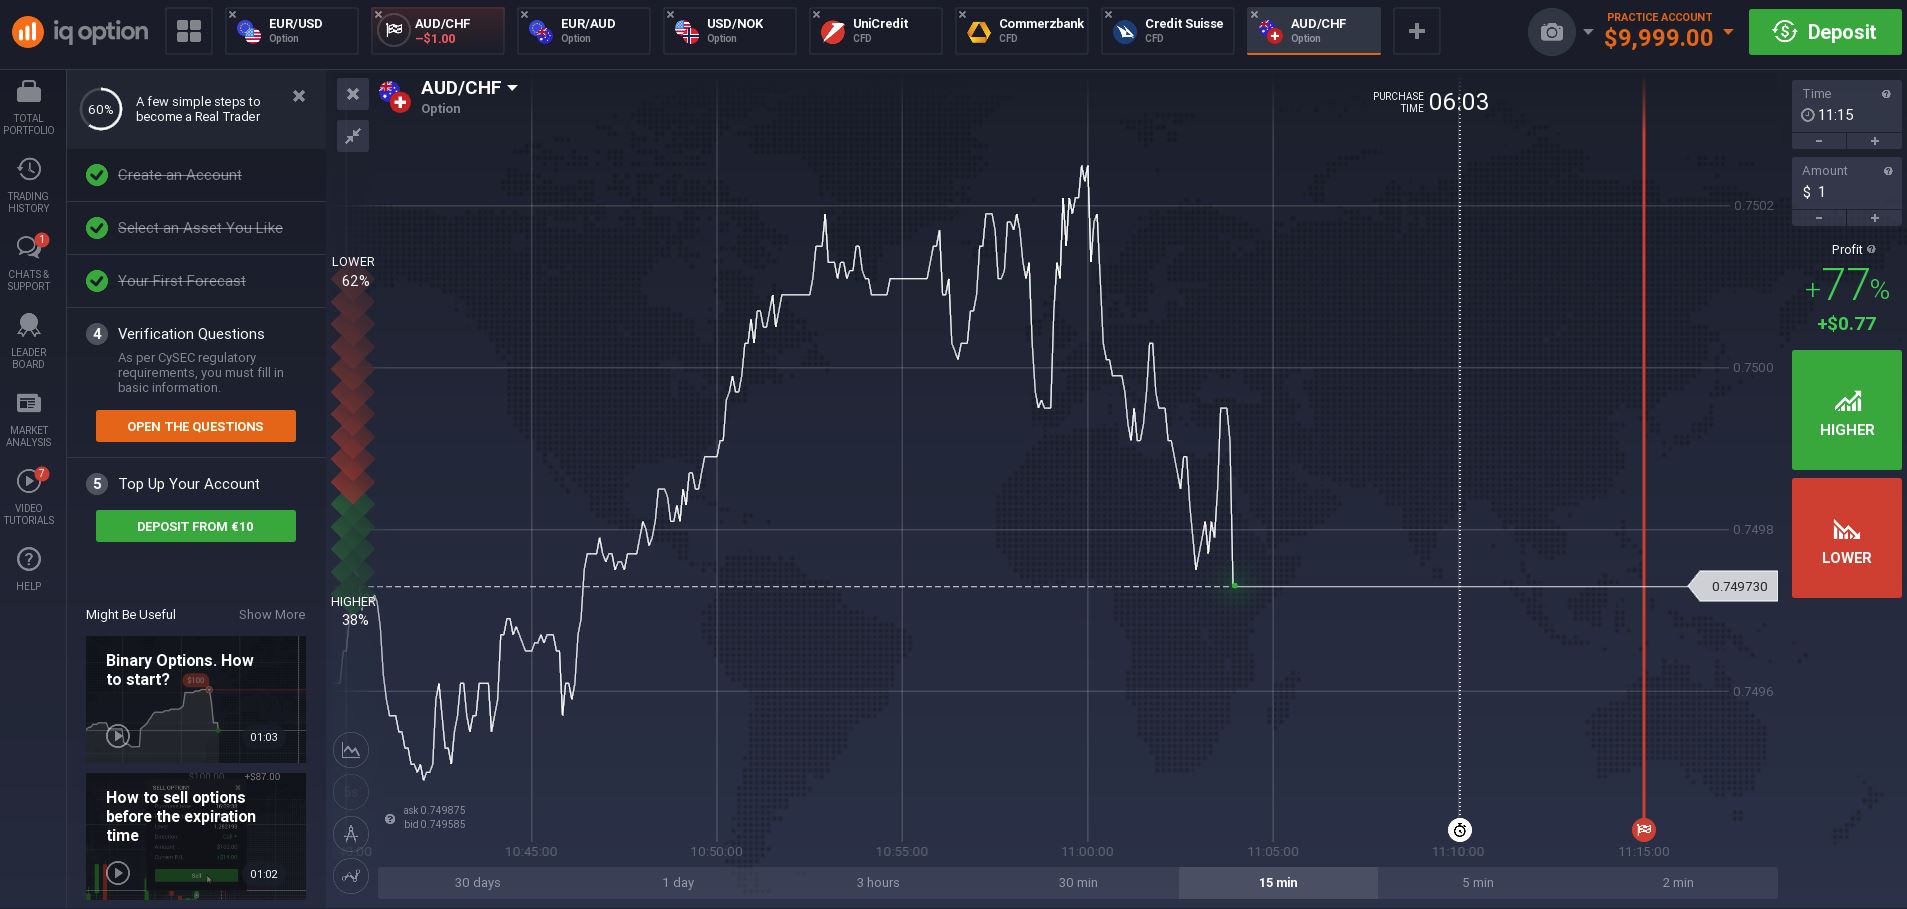Viewport: 1907px width, 909px height.
Task: Click the 60% progress circle
Action: (x=100, y=109)
